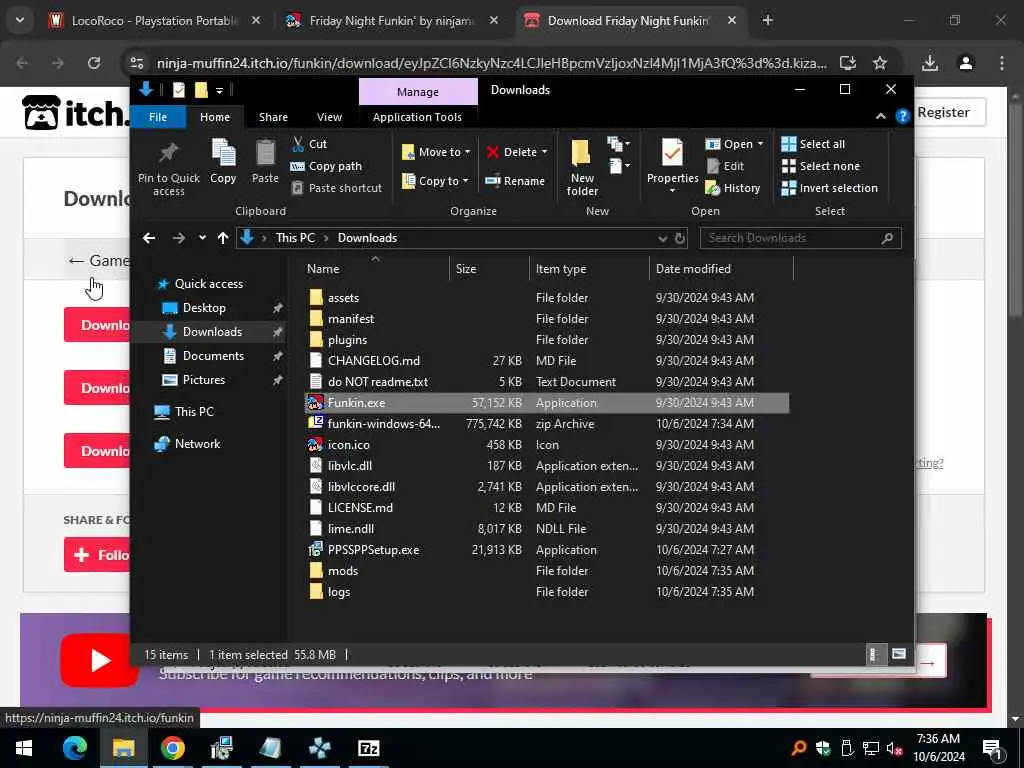Screen dimensions: 1024x768
Task: Switch to the Home ribbon tab
Action: tap(215, 117)
